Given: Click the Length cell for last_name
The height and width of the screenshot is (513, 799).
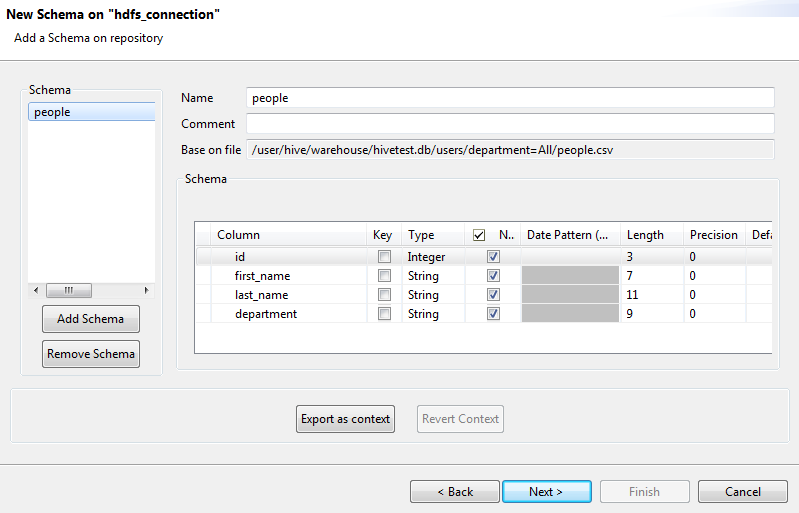Looking at the screenshot, I should point(650,295).
